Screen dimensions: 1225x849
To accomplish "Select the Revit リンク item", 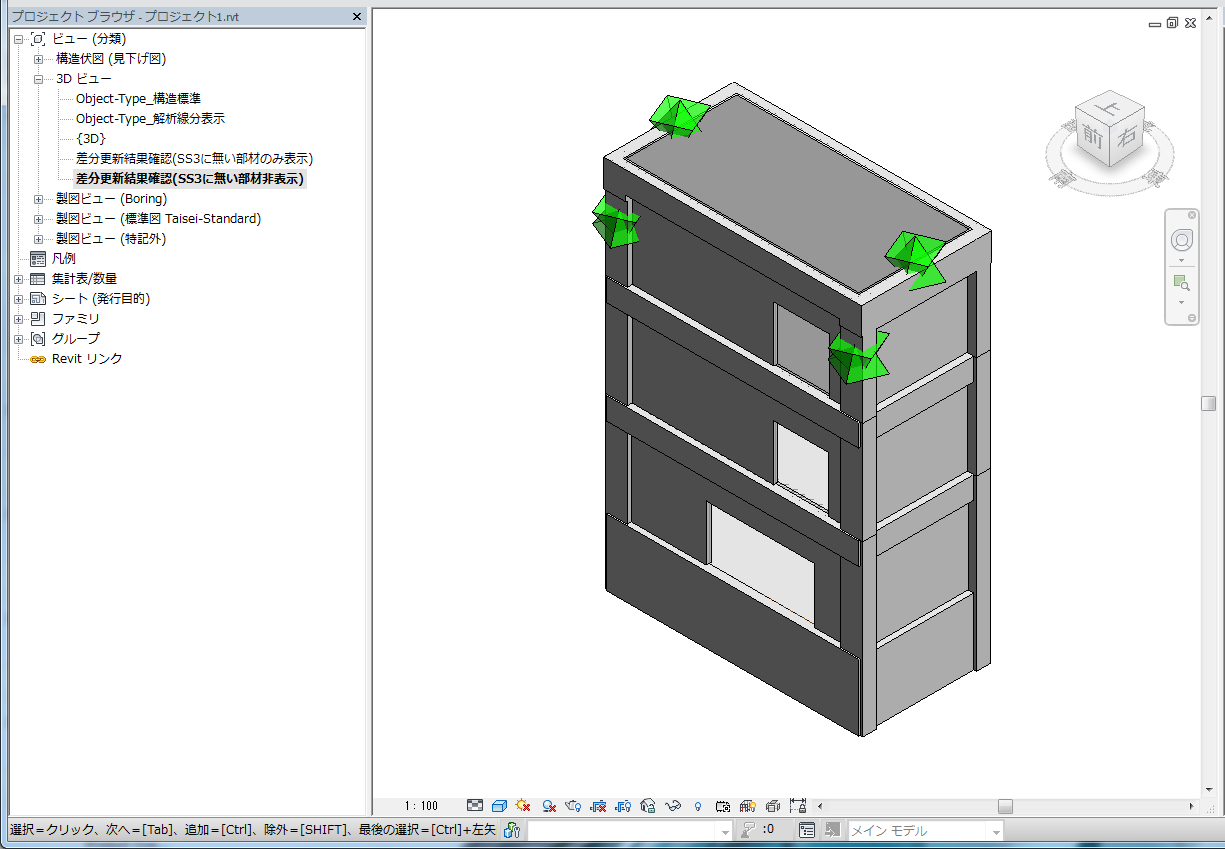I will click(x=87, y=359).
